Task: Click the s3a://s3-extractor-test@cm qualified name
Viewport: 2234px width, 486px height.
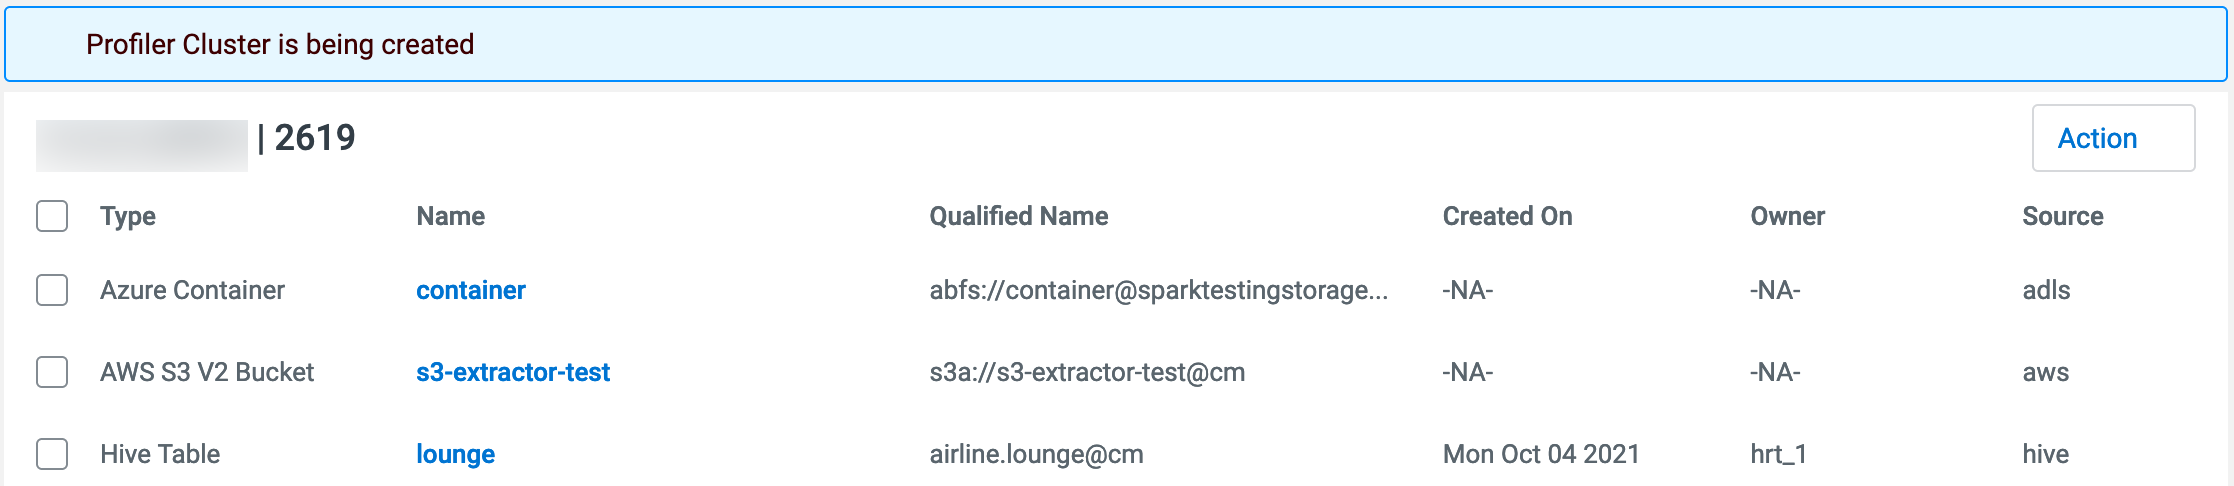Action: (x=1087, y=372)
